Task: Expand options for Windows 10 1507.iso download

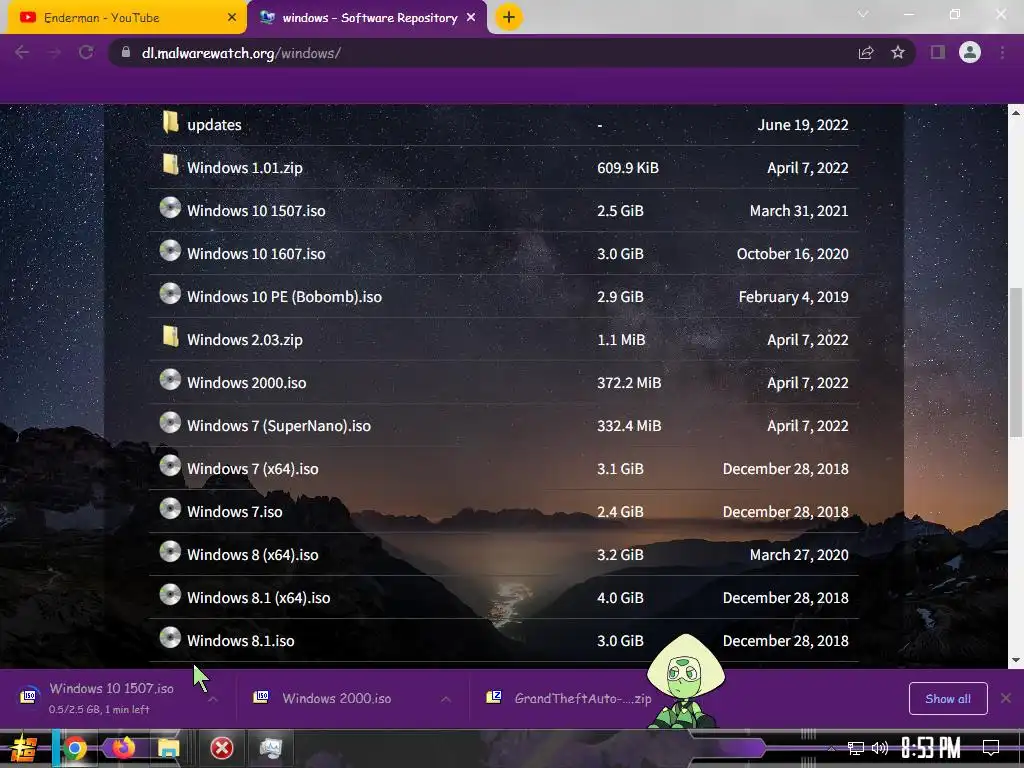Action: tap(213, 699)
